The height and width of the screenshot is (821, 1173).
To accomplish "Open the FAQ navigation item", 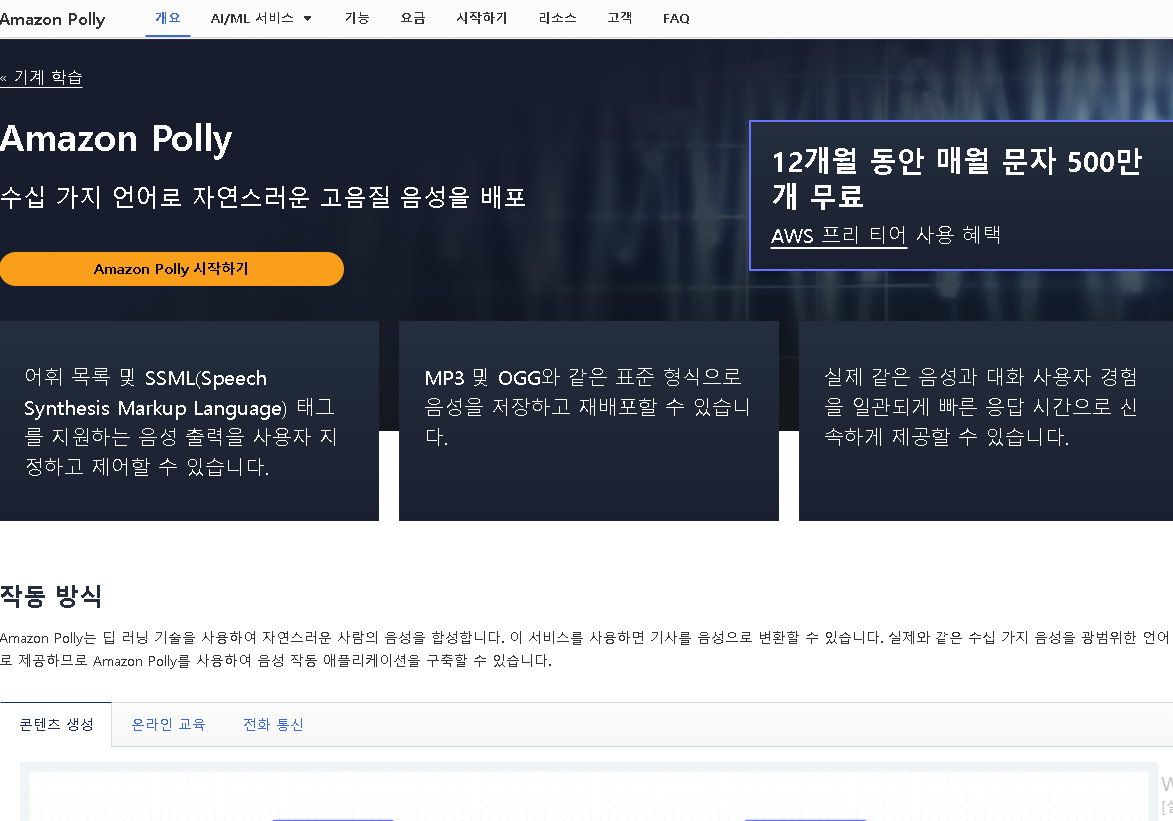I will (676, 19).
